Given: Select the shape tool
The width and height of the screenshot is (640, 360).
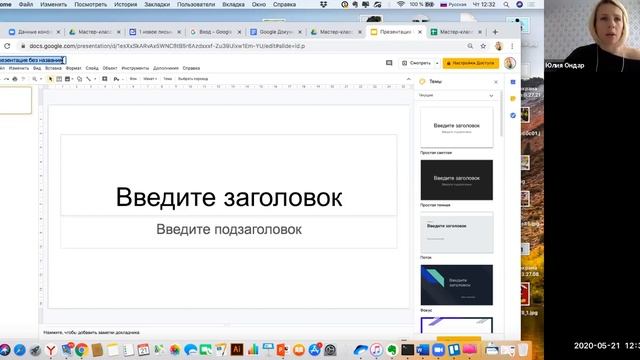Looking at the screenshot, I should click(79, 79).
